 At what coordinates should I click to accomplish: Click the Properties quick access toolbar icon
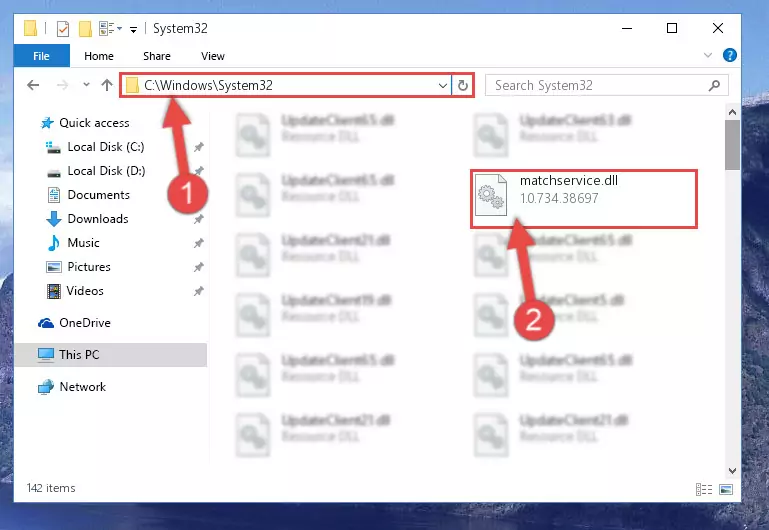click(63, 29)
